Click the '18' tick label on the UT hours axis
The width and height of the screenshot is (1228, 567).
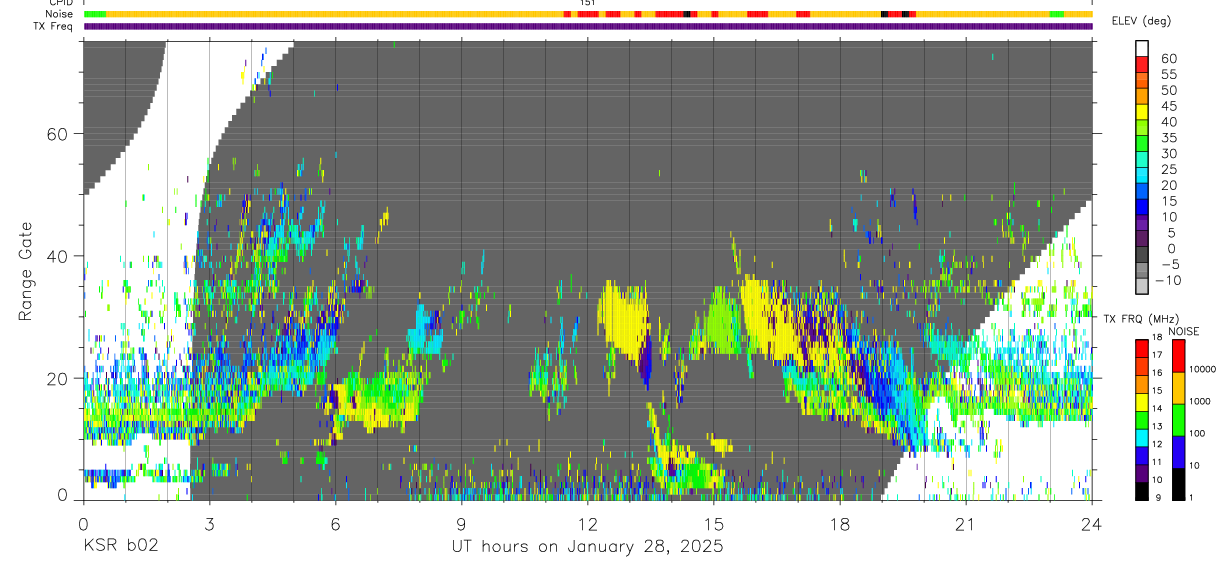(x=839, y=523)
